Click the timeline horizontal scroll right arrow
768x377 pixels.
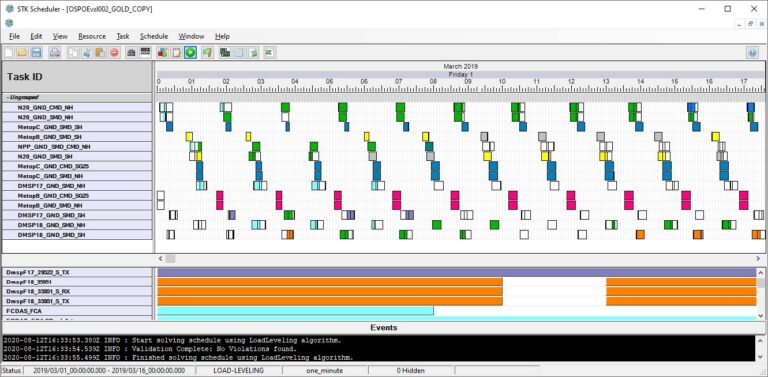pyautogui.click(x=758, y=259)
